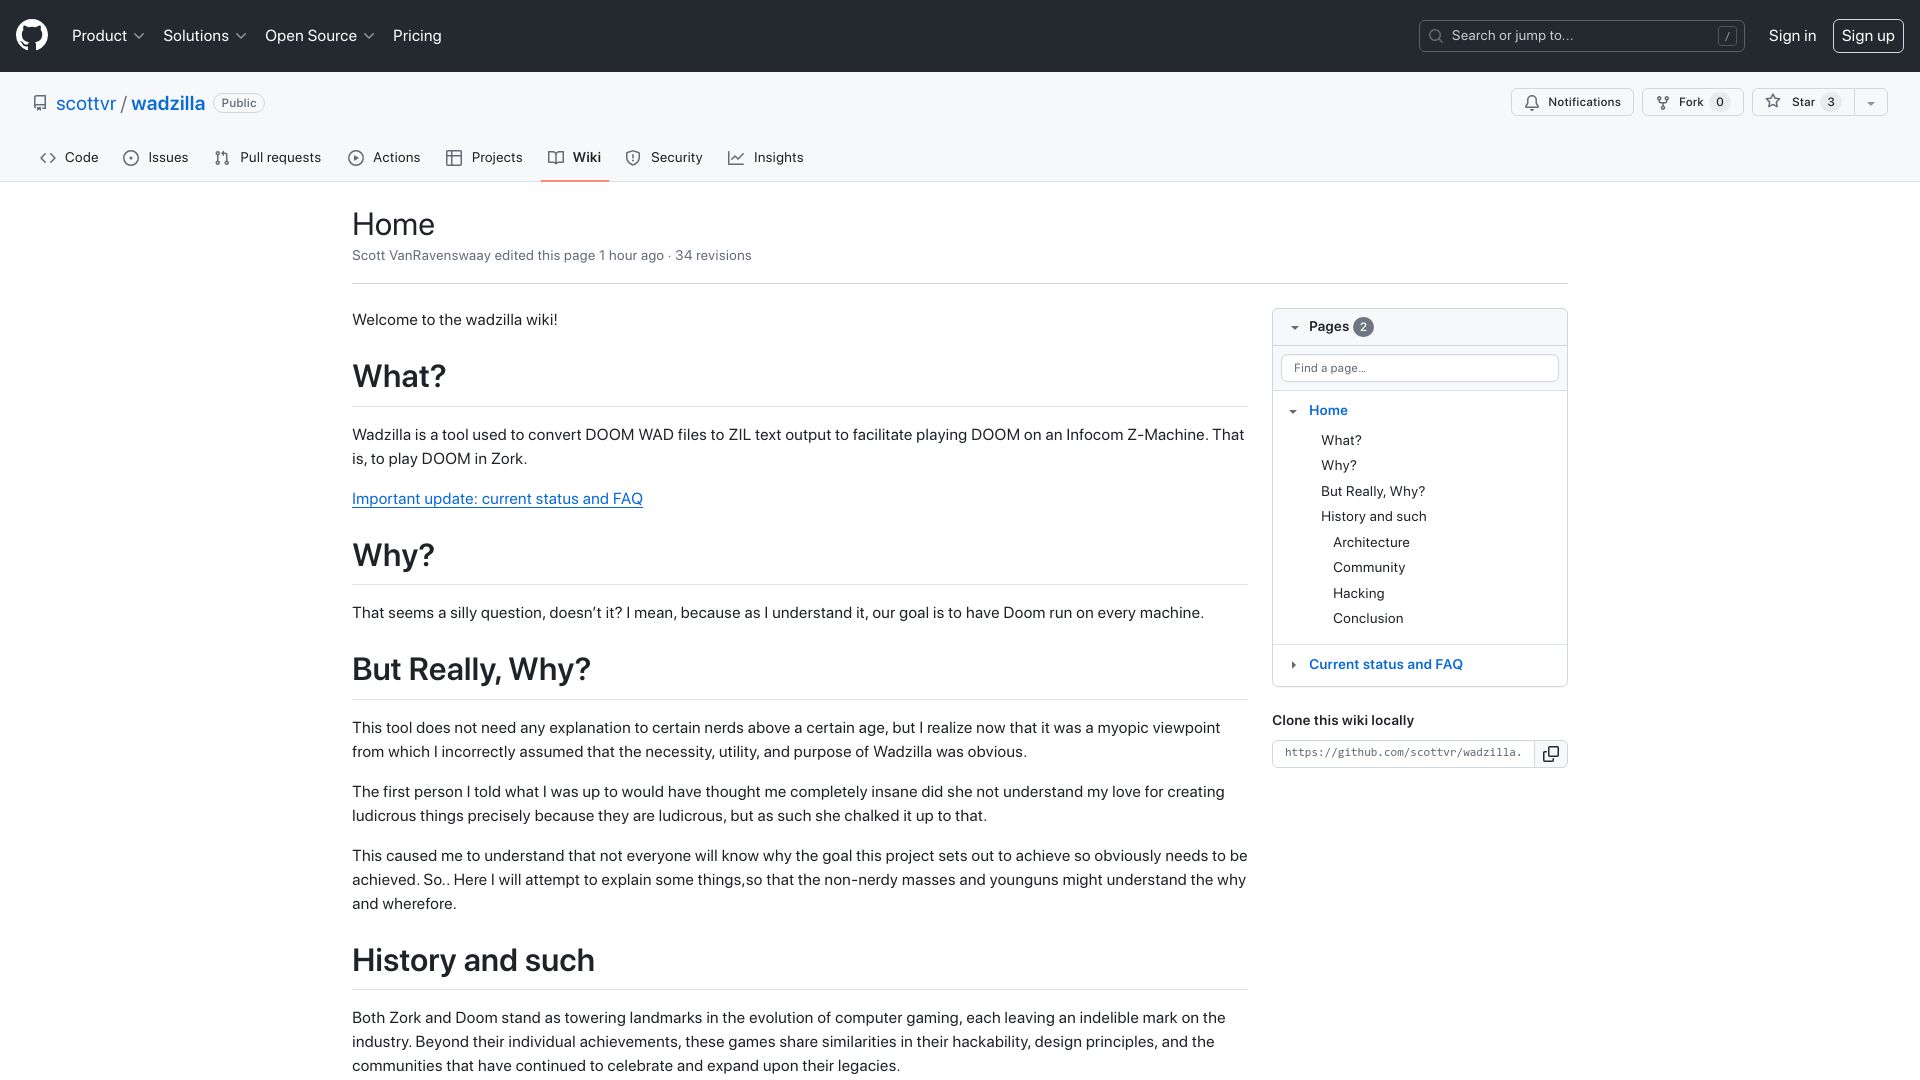
Task: Open the Security tab
Action: pos(664,158)
